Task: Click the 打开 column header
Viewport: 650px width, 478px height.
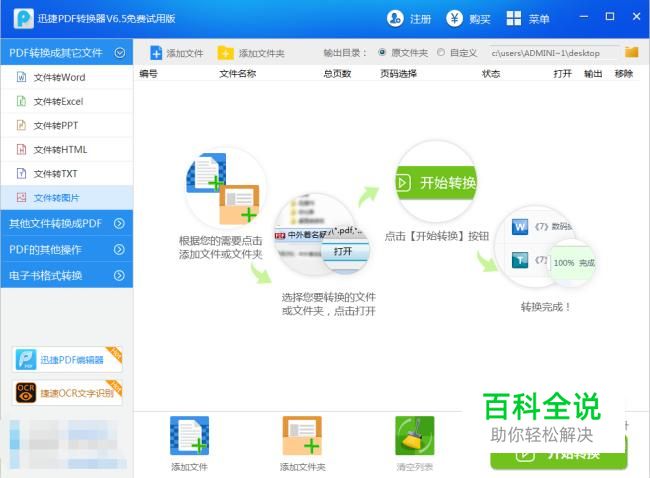Action: (x=563, y=74)
